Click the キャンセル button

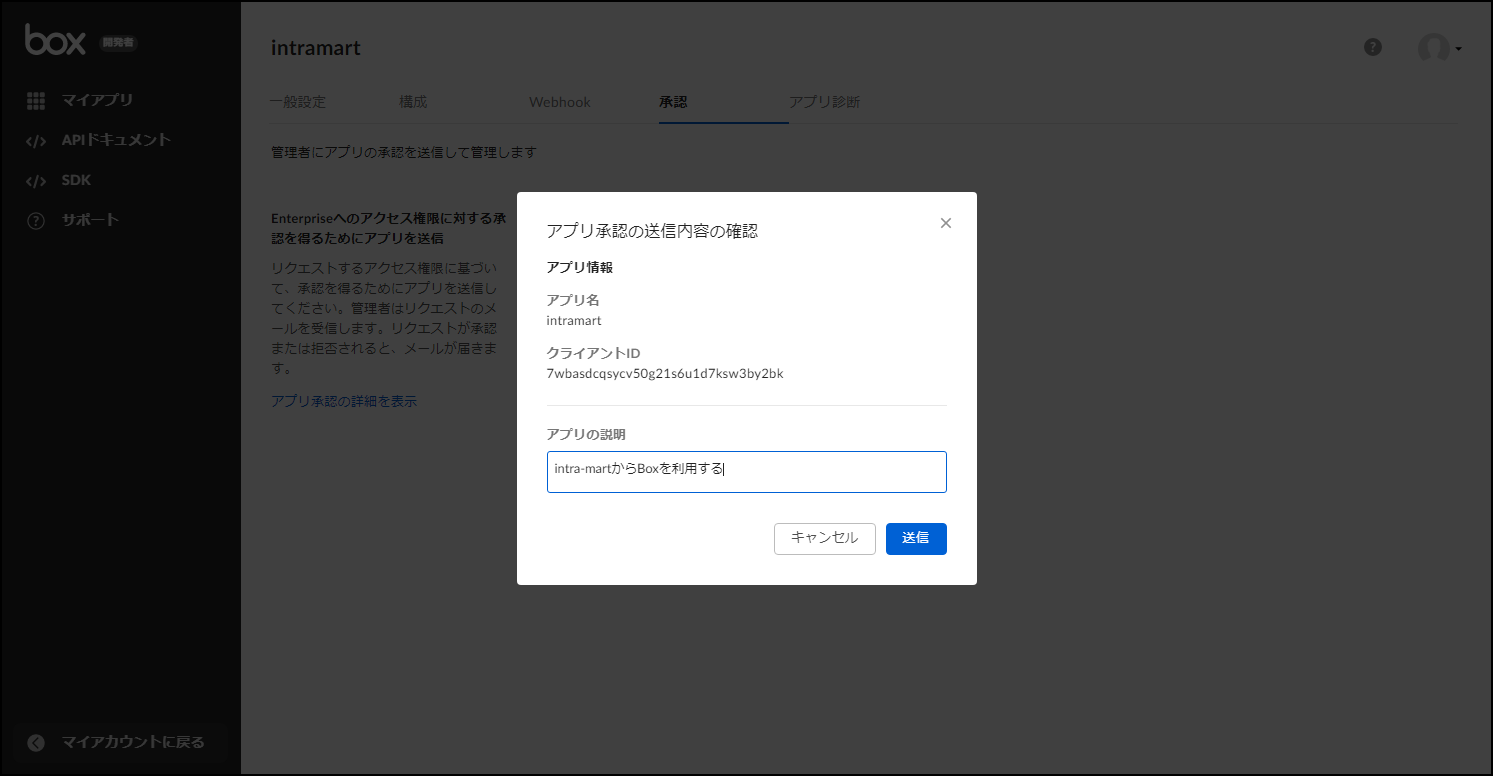(825, 538)
